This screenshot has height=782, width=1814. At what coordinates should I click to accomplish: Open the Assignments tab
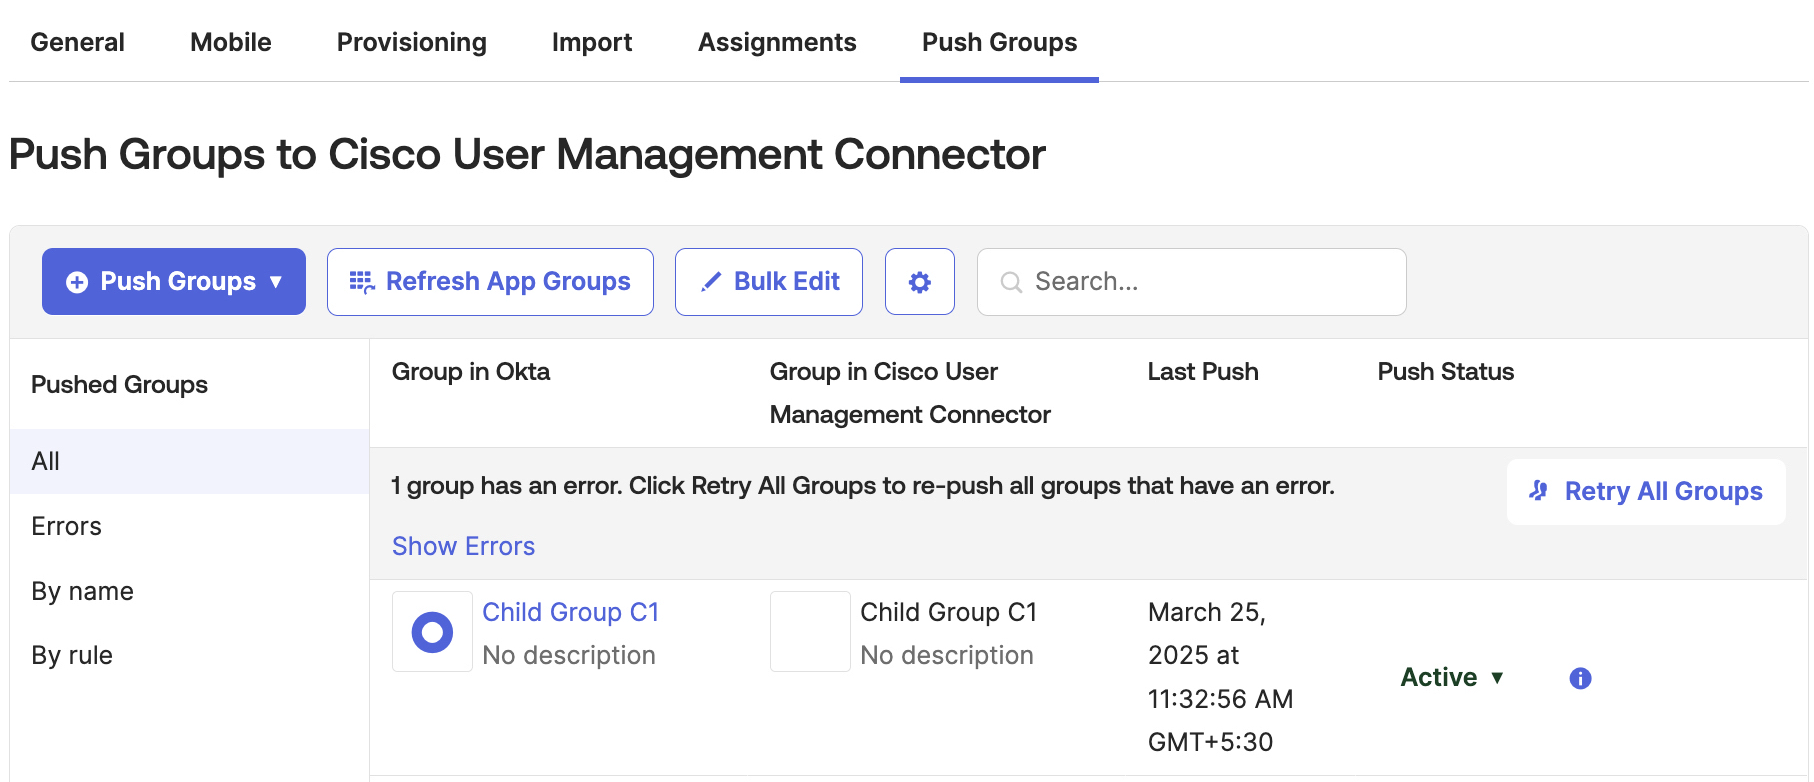(777, 42)
